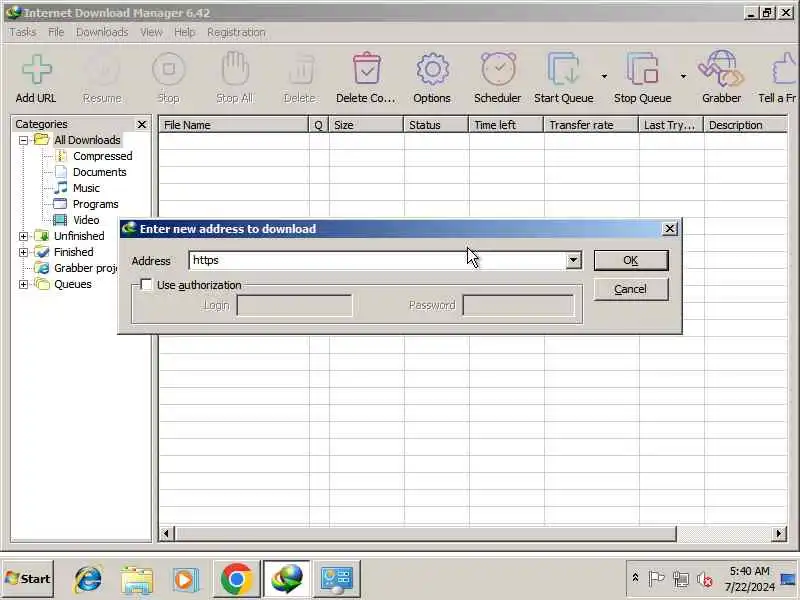The image size is (800, 600).
Task: Click the Add URL toolbar icon
Action: click(37, 69)
